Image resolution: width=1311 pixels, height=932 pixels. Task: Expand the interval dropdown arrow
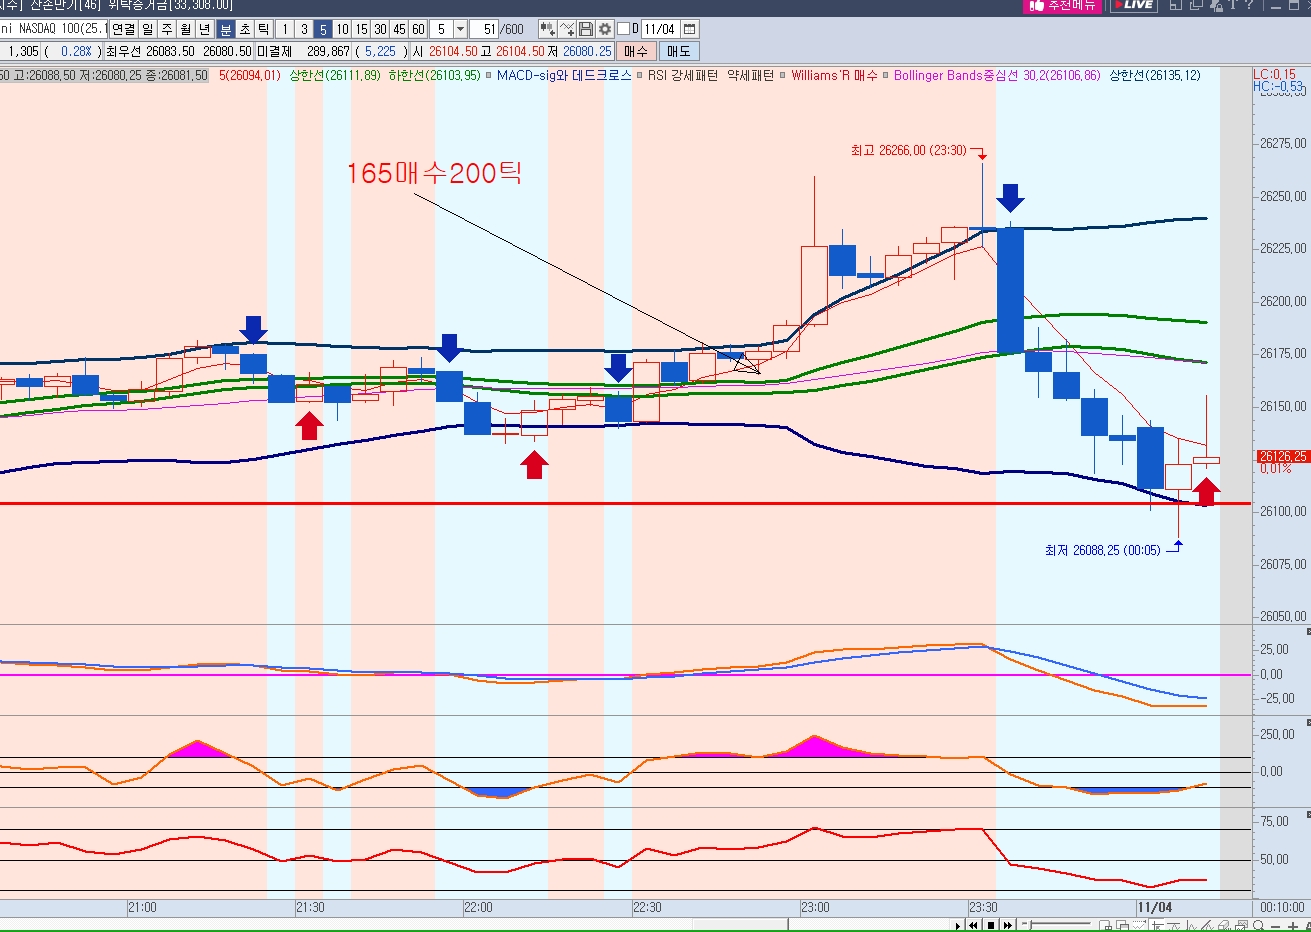[x=460, y=29]
